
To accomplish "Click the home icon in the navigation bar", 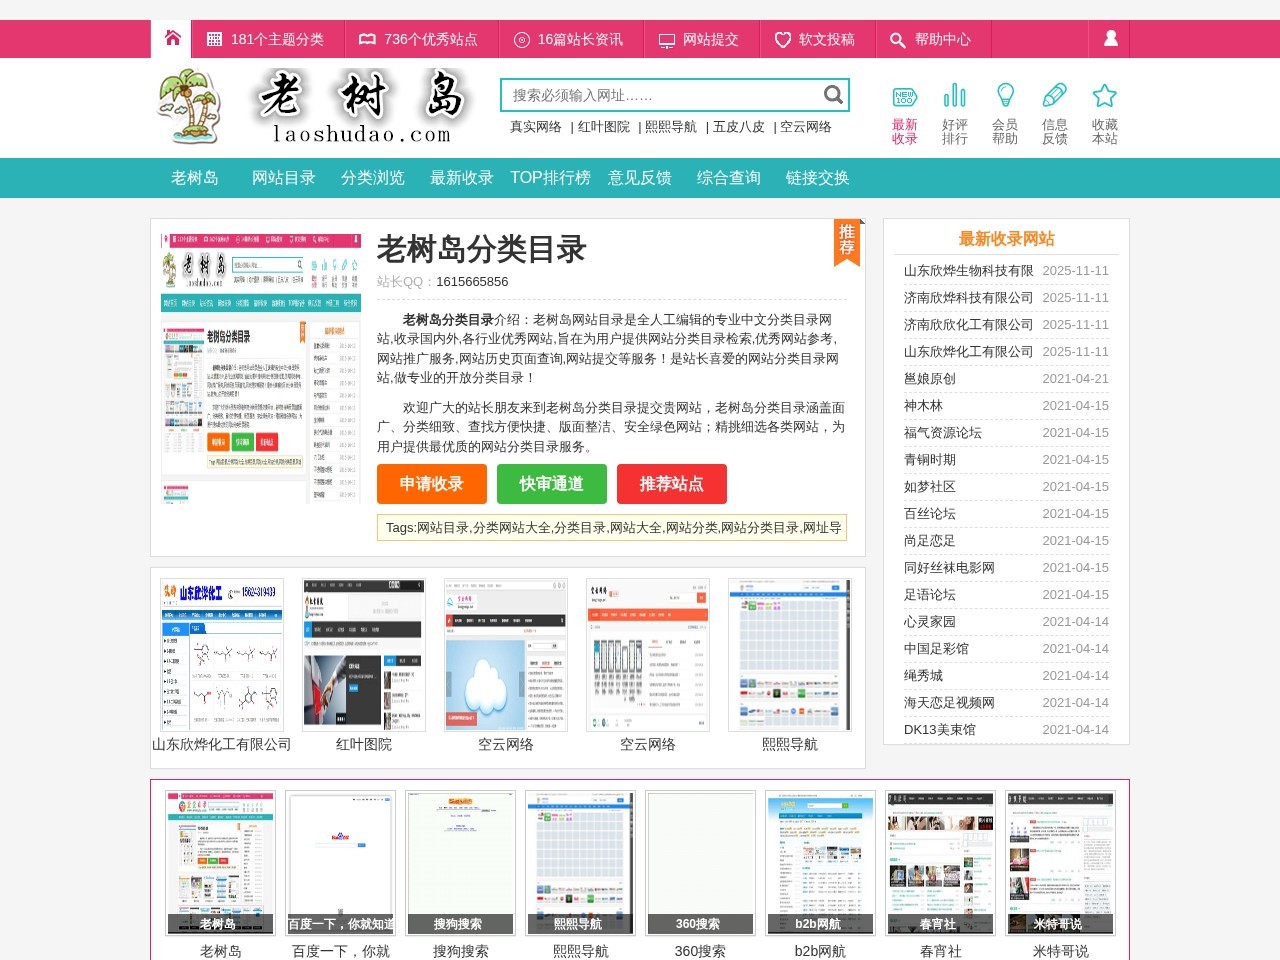I will [171, 39].
